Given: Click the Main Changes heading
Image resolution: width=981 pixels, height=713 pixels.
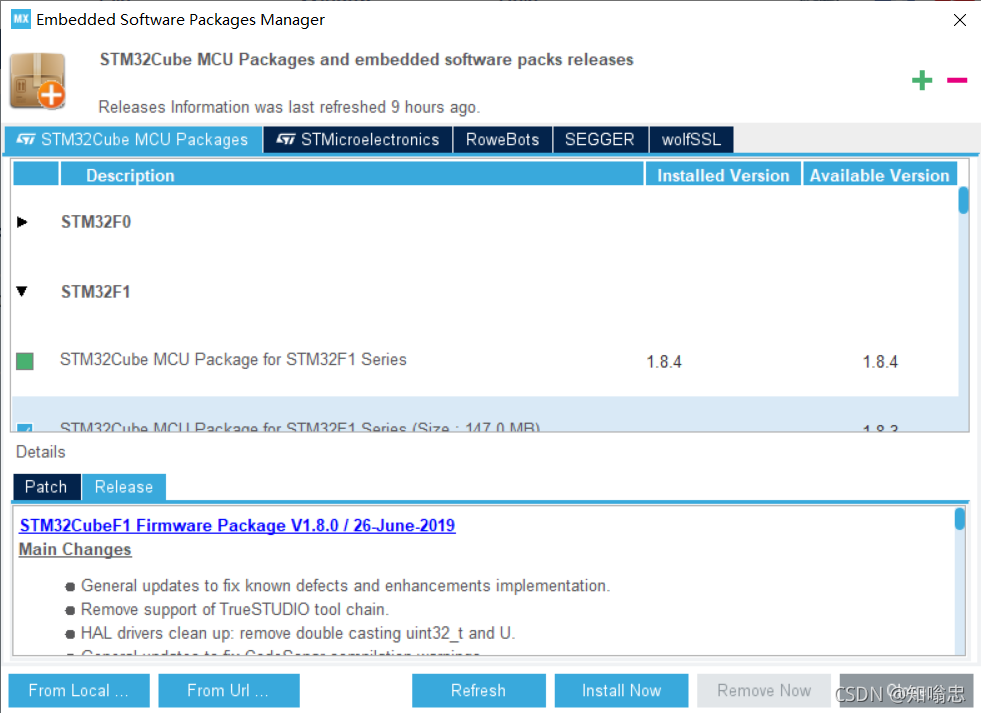Looking at the screenshot, I should pyautogui.click(x=75, y=549).
